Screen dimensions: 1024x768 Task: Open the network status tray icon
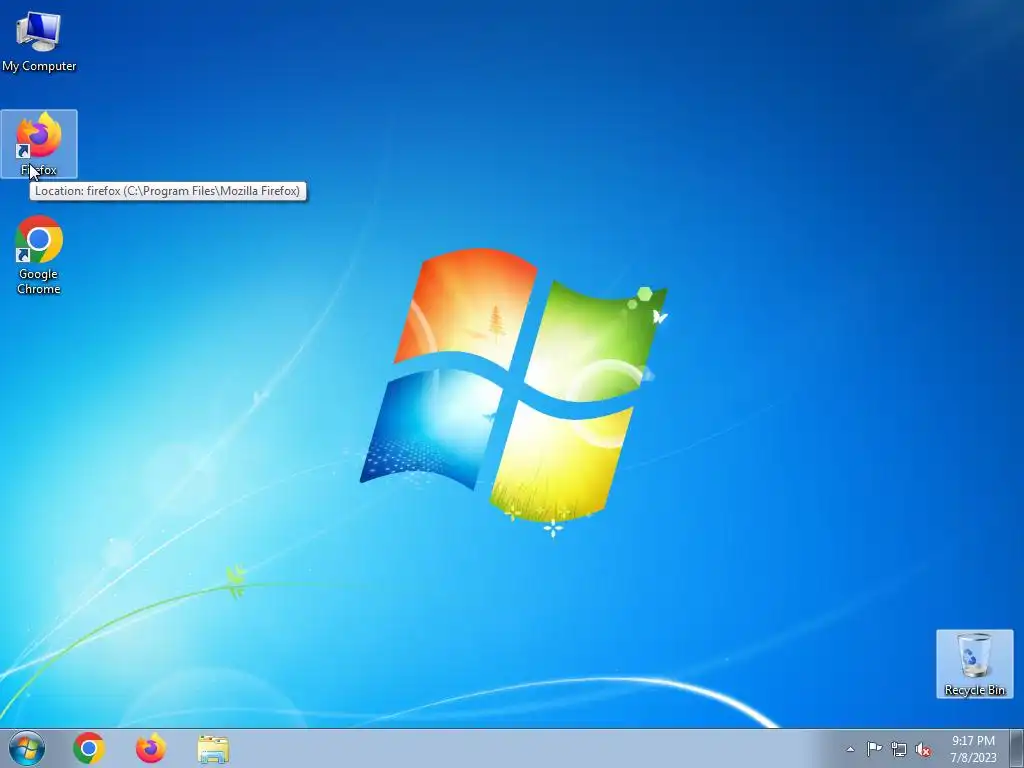899,750
